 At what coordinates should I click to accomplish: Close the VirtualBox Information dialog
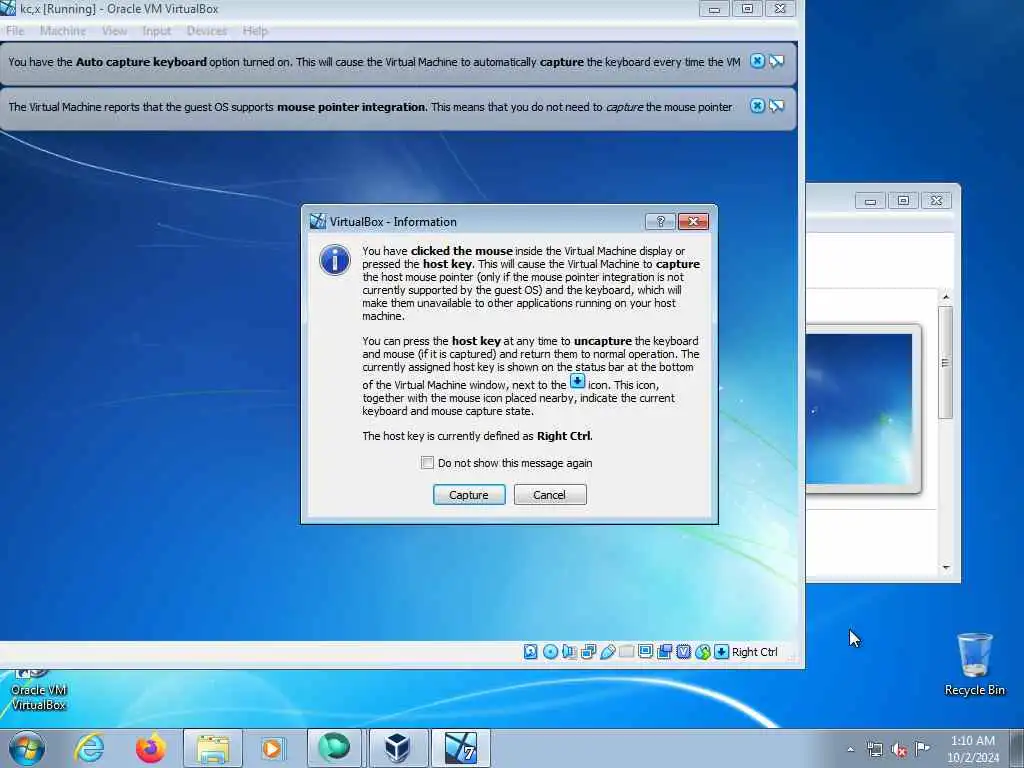point(693,221)
